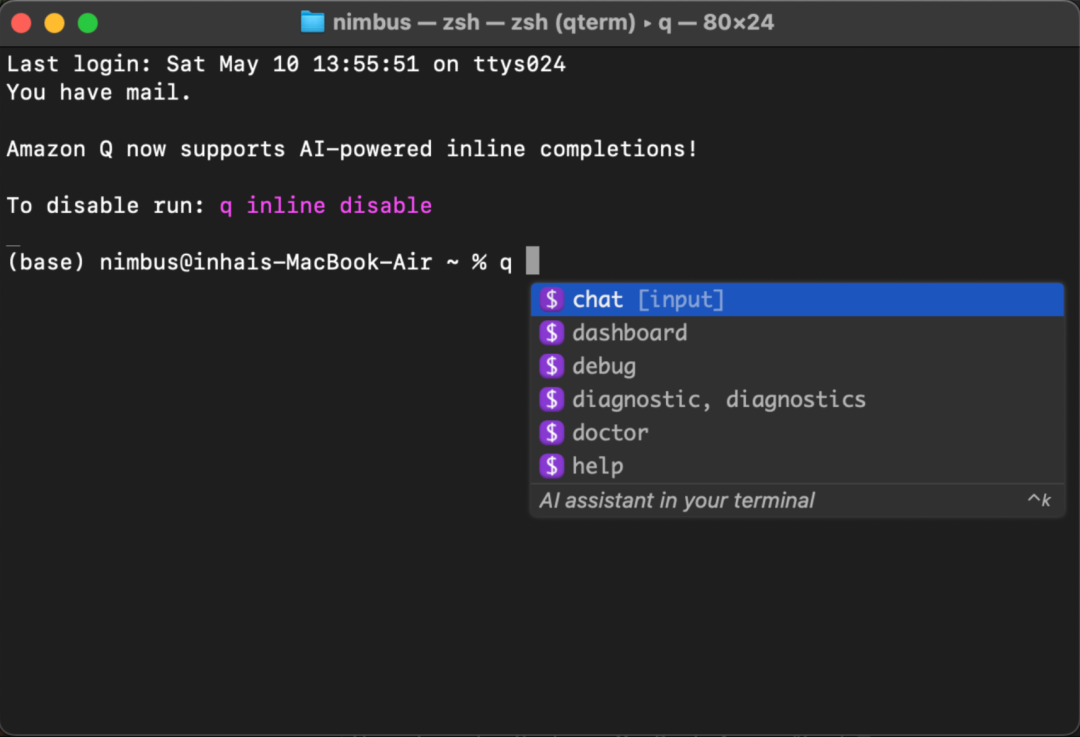Viewport: 1080px width, 737px height.
Task: Click the terminal cursor block after q
Action: point(532,261)
